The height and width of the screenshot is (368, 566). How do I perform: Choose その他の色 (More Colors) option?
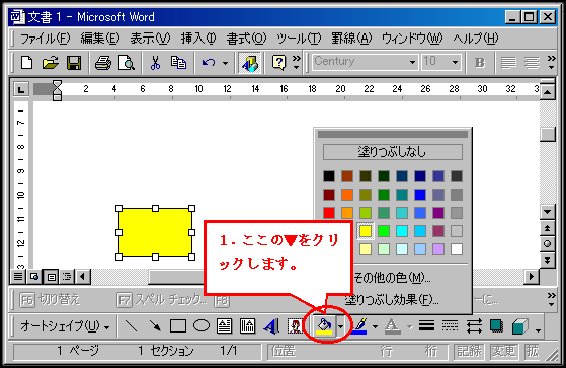pos(392,278)
